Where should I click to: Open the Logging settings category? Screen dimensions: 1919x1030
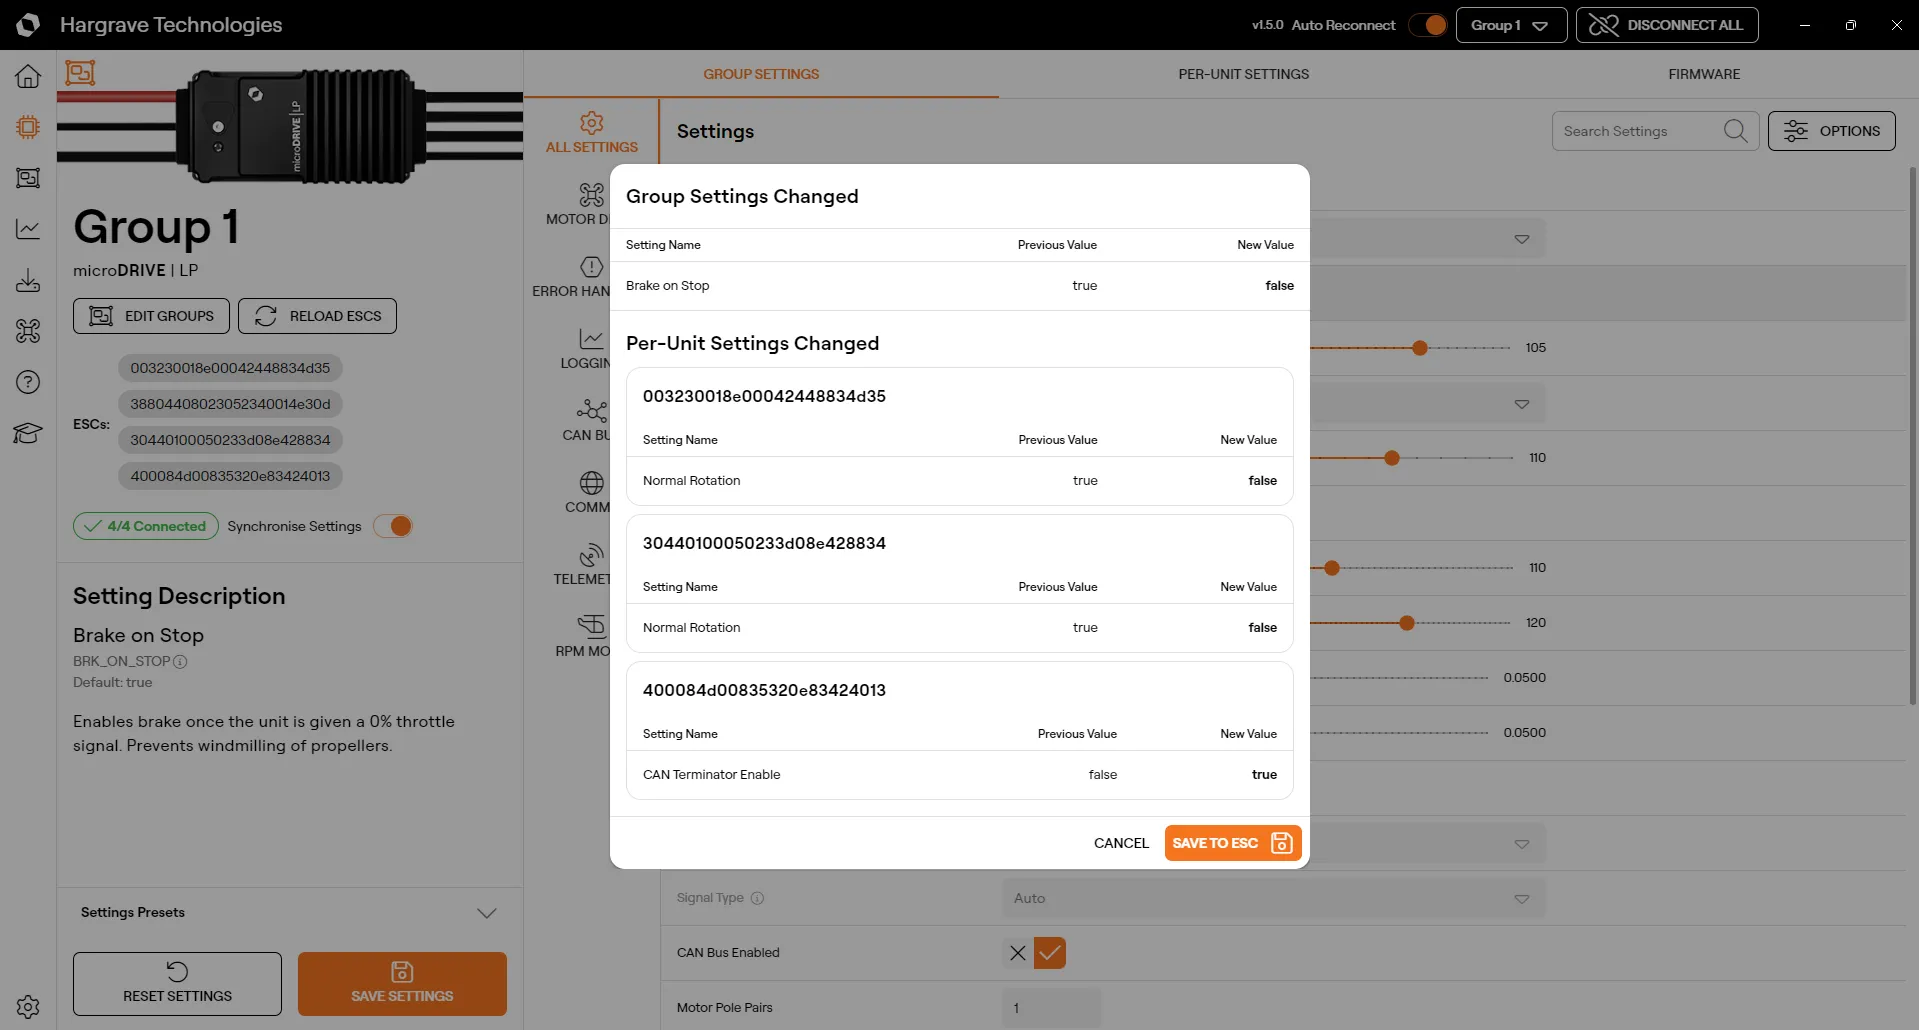[x=586, y=349]
